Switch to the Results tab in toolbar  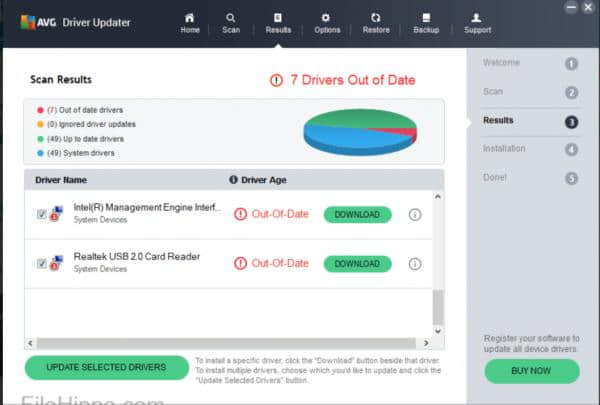[x=278, y=22]
